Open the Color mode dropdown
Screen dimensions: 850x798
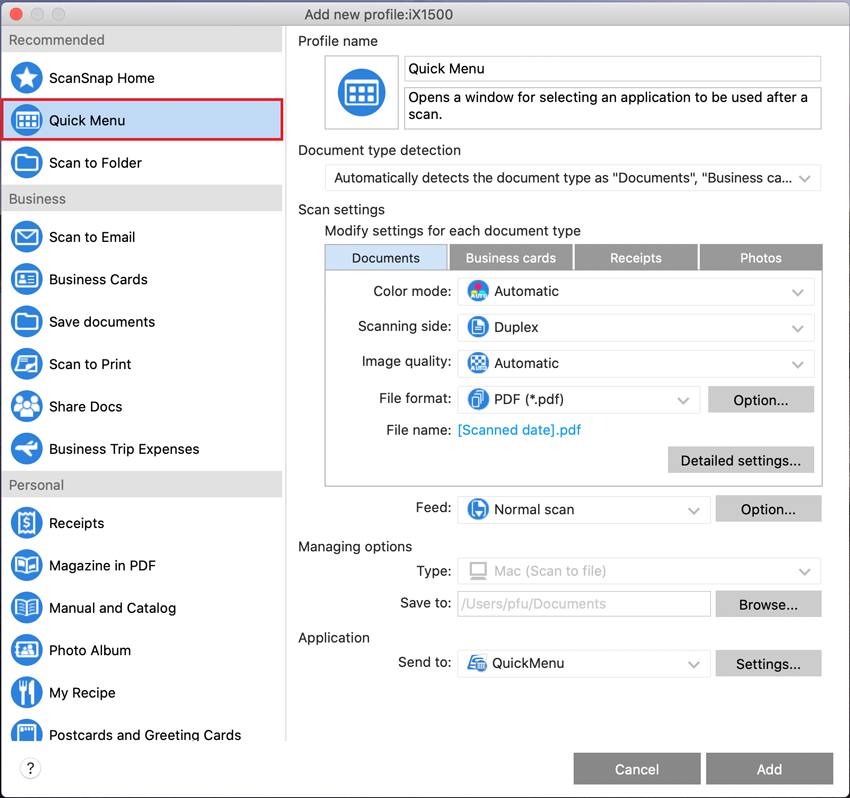(636, 292)
